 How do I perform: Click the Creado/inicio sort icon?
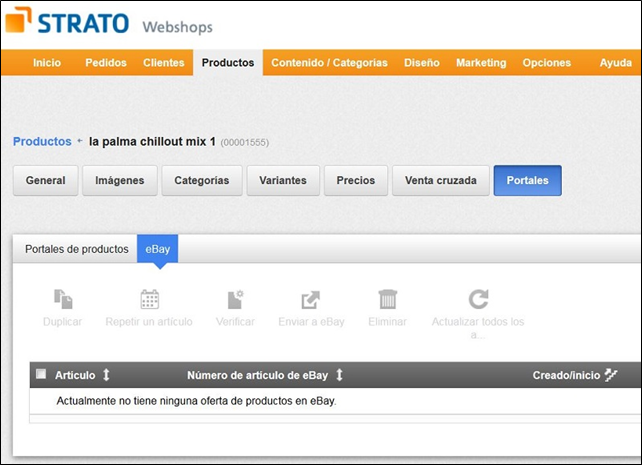click(611, 375)
